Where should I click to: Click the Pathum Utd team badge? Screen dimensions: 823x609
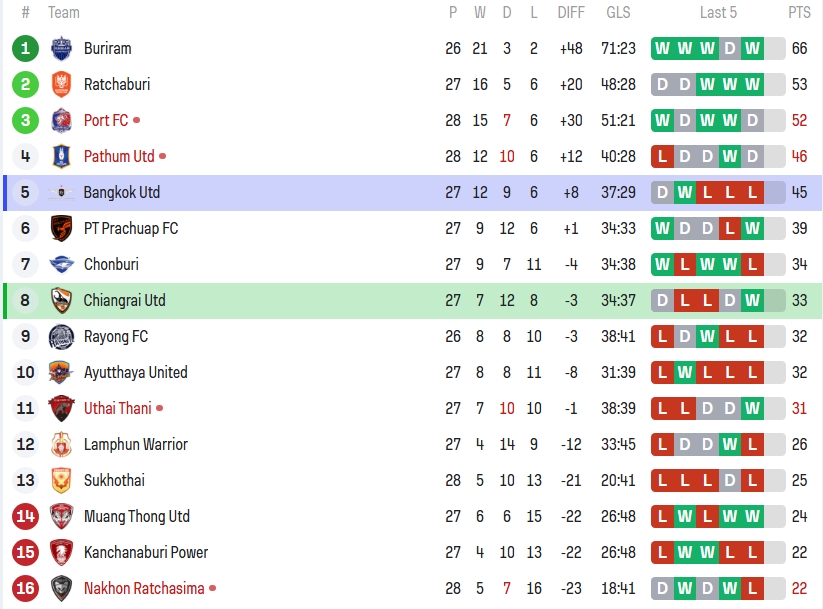[x=61, y=156]
